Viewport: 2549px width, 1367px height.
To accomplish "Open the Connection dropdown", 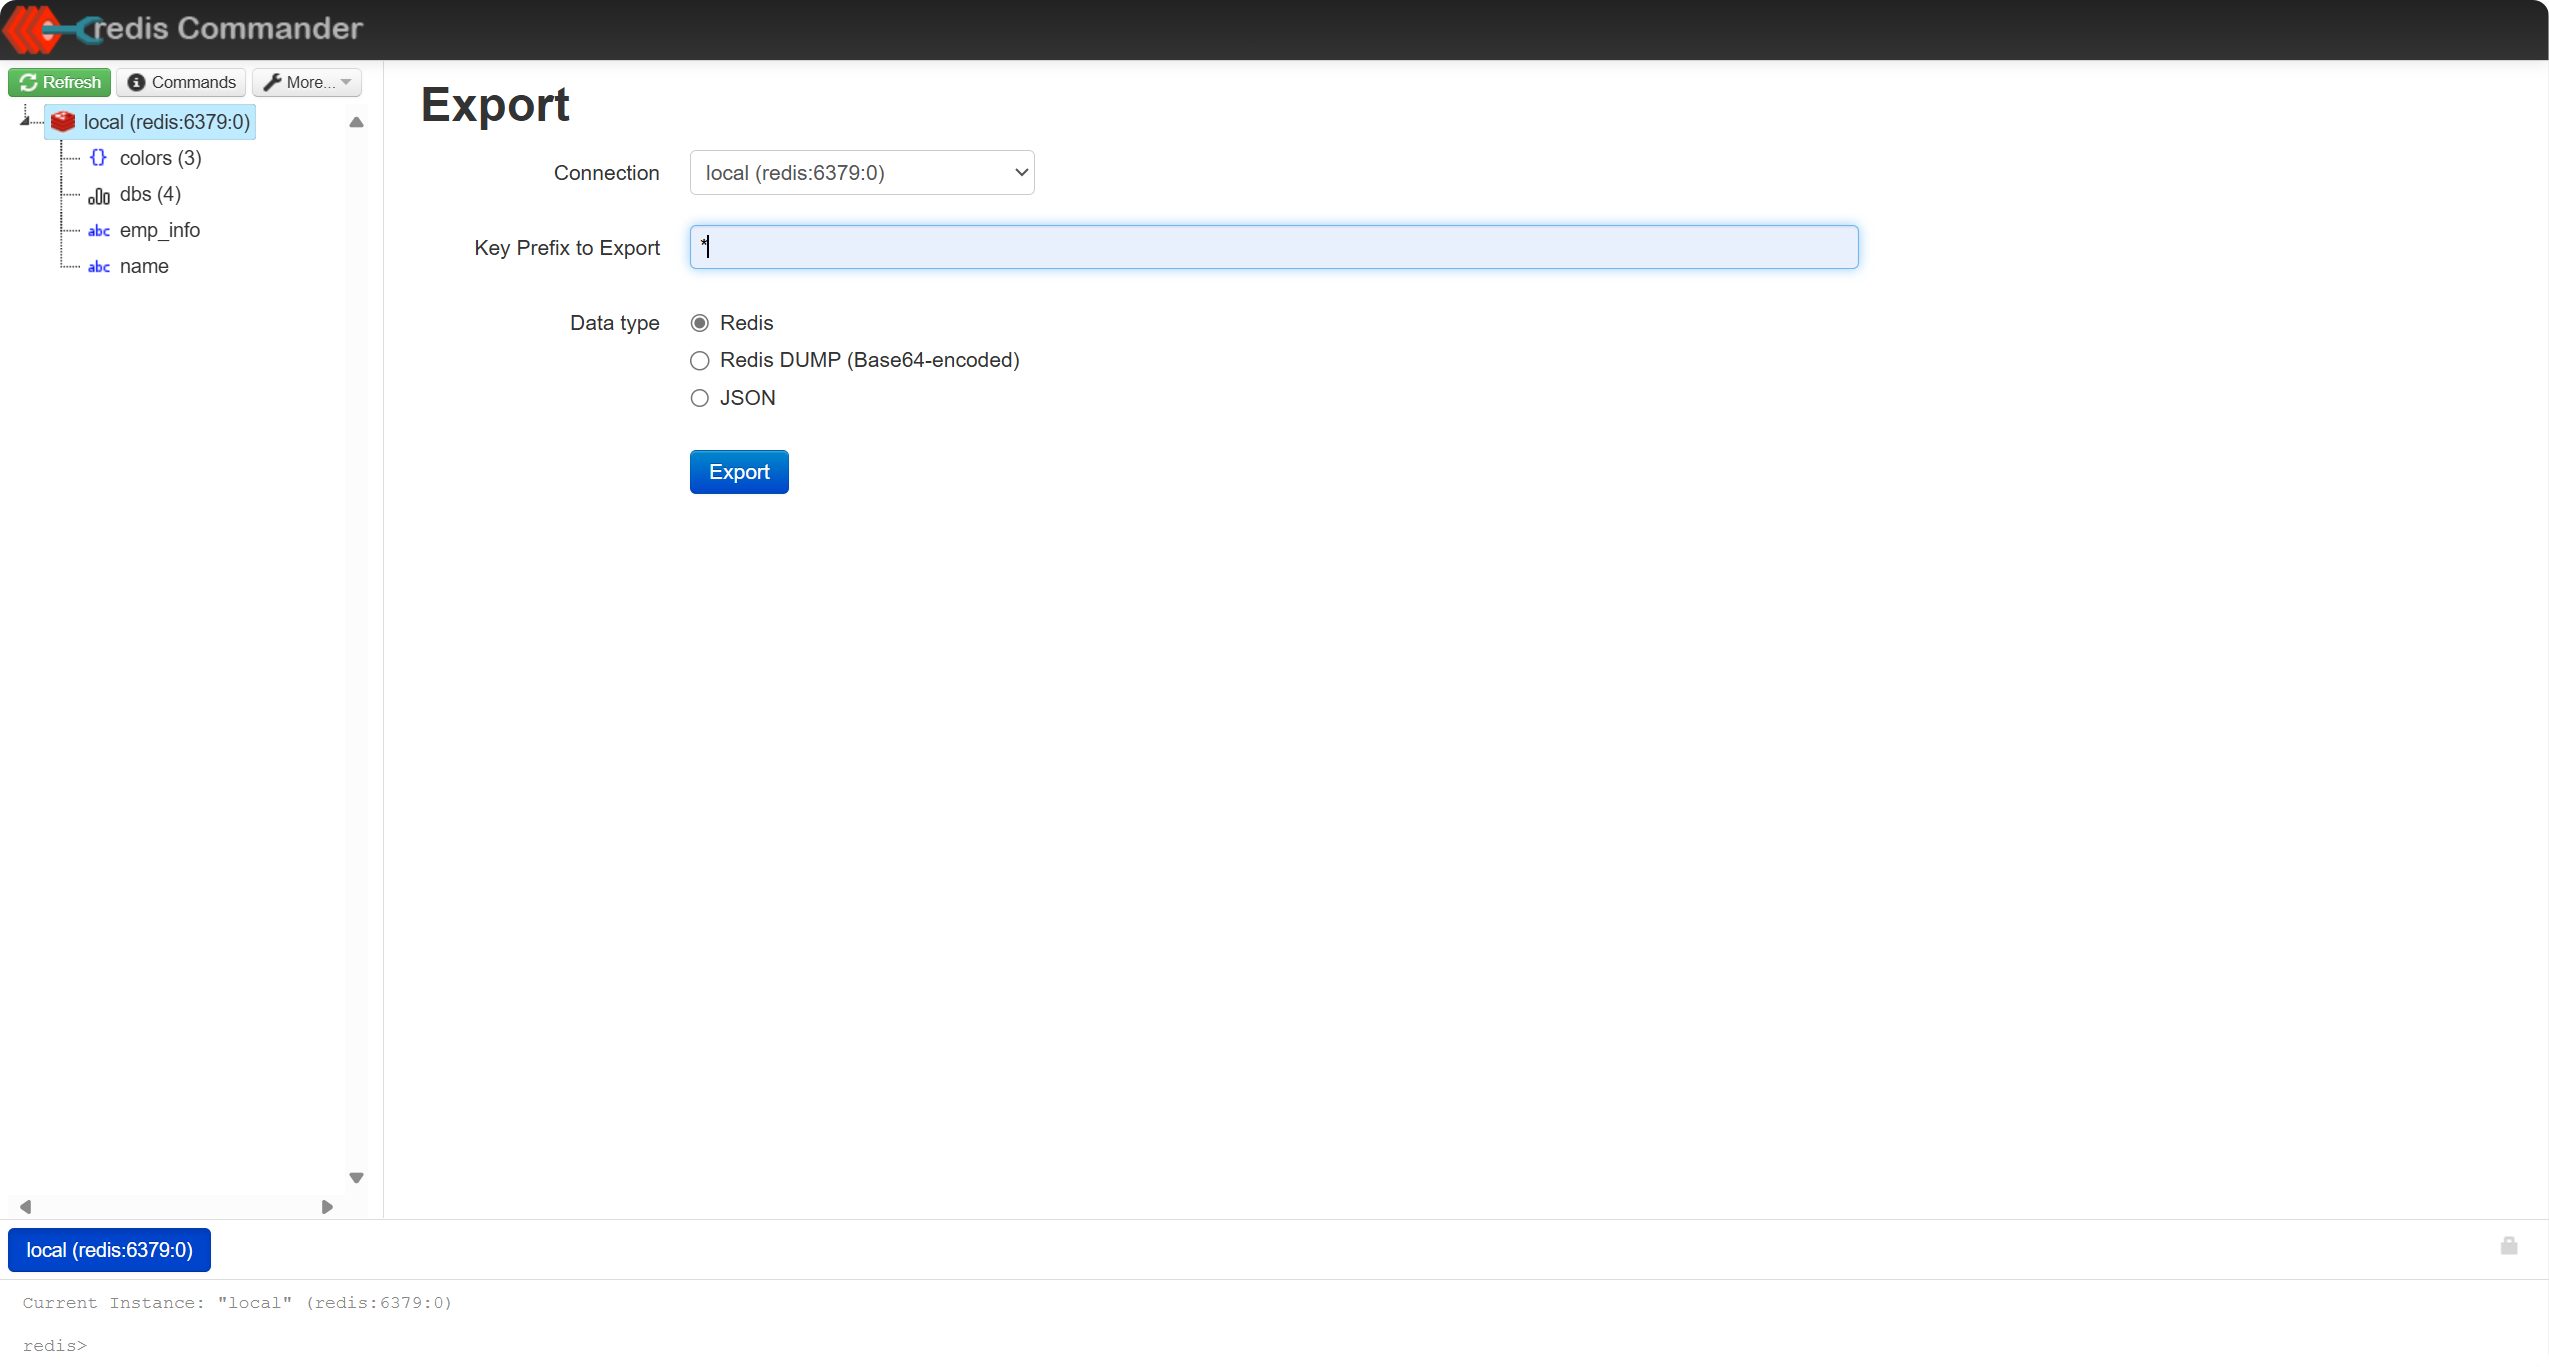I will click(861, 173).
